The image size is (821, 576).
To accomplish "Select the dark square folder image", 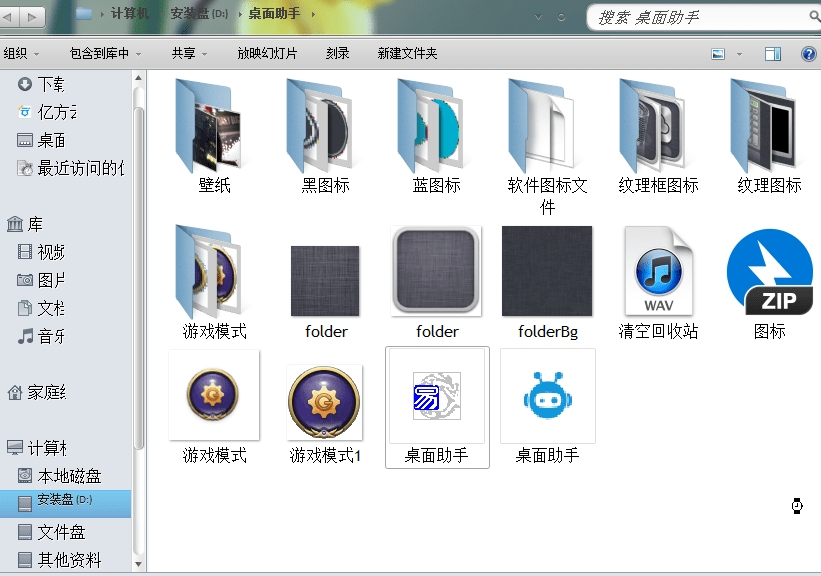I will (x=325, y=281).
